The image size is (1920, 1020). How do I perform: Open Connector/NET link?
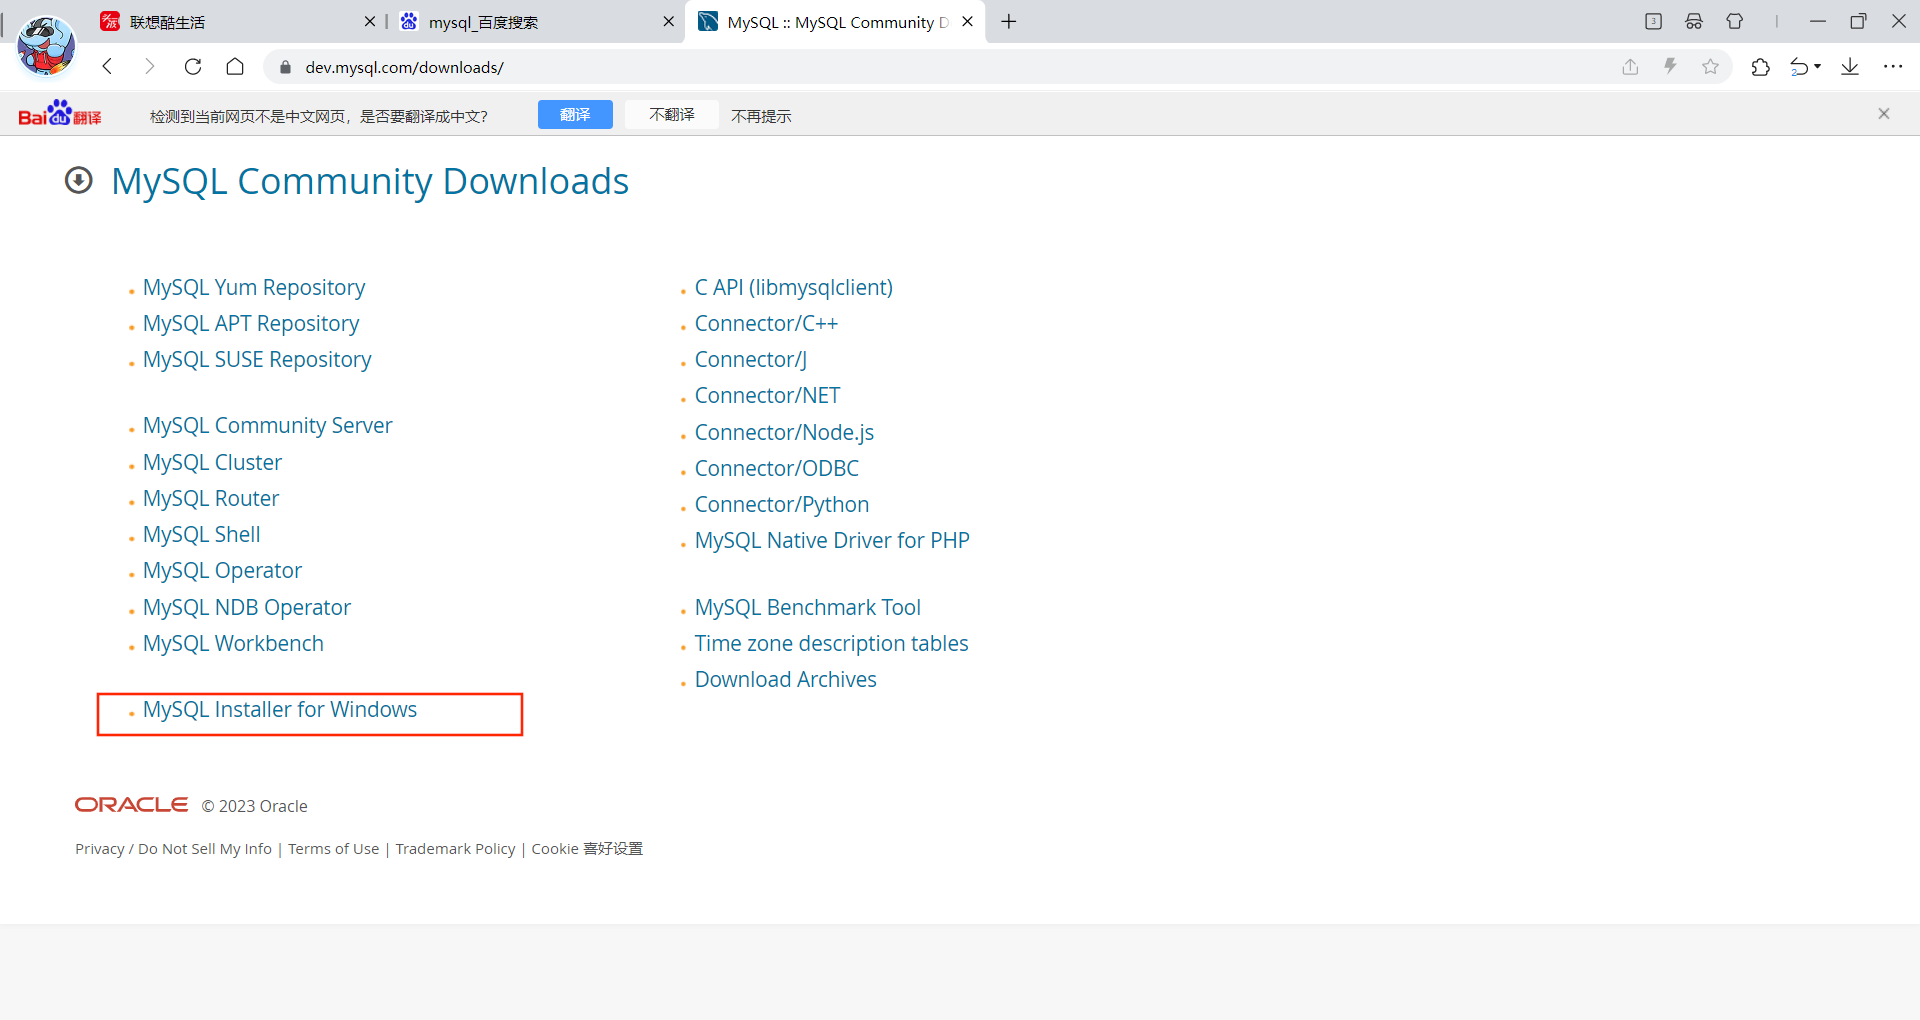pyautogui.click(x=767, y=395)
